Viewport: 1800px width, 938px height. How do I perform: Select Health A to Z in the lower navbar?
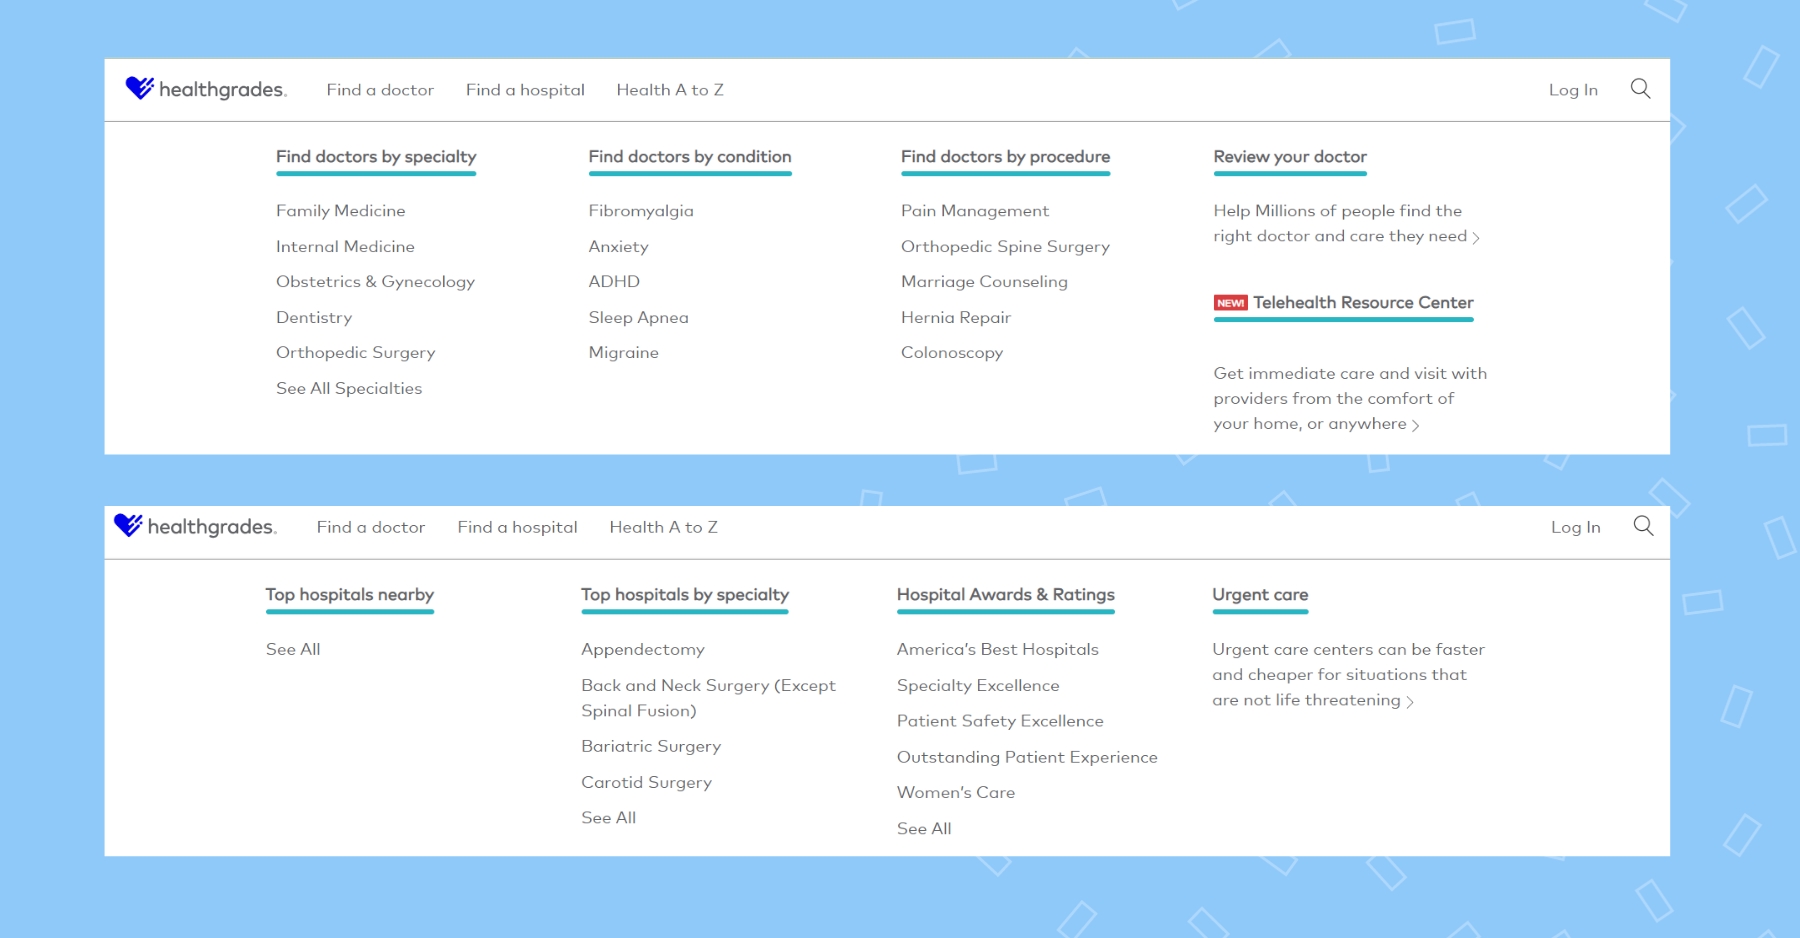pyautogui.click(x=663, y=527)
